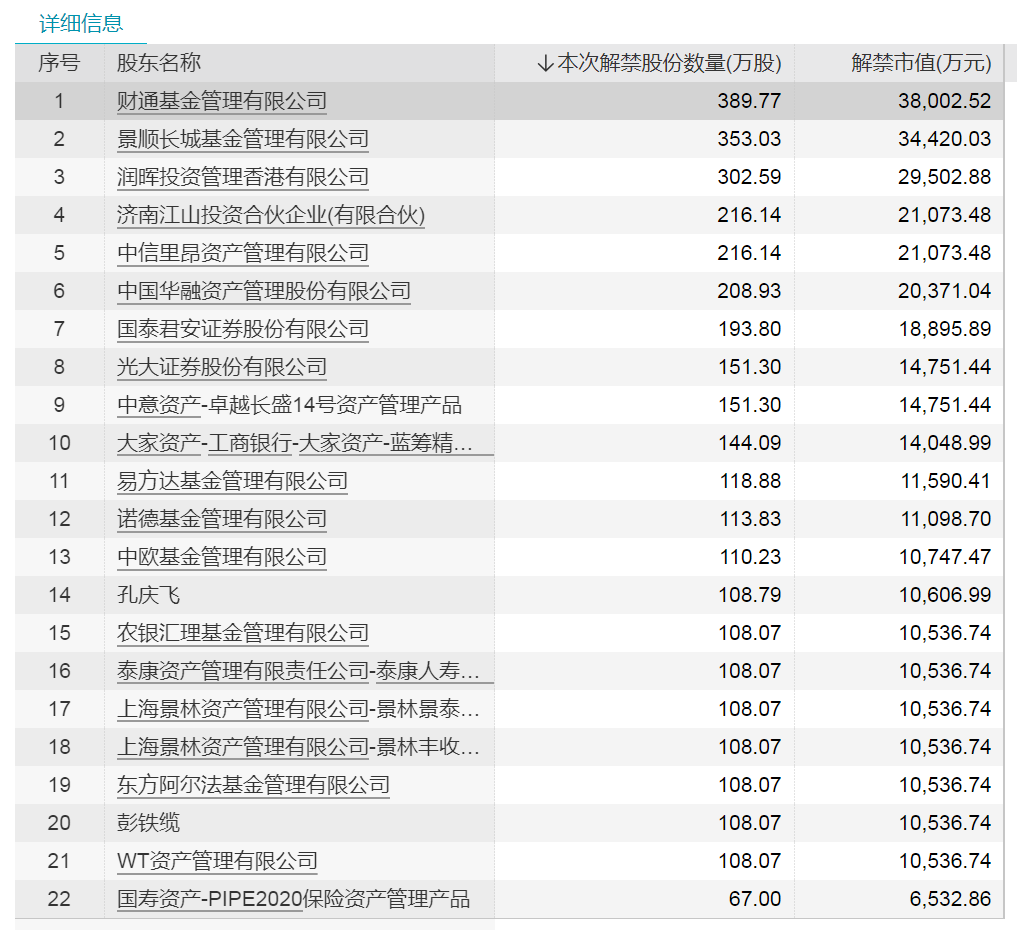Open 中意资产-卓越长盛14号资产管理产品 link
The image size is (1017, 930).
[x=289, y=405]
